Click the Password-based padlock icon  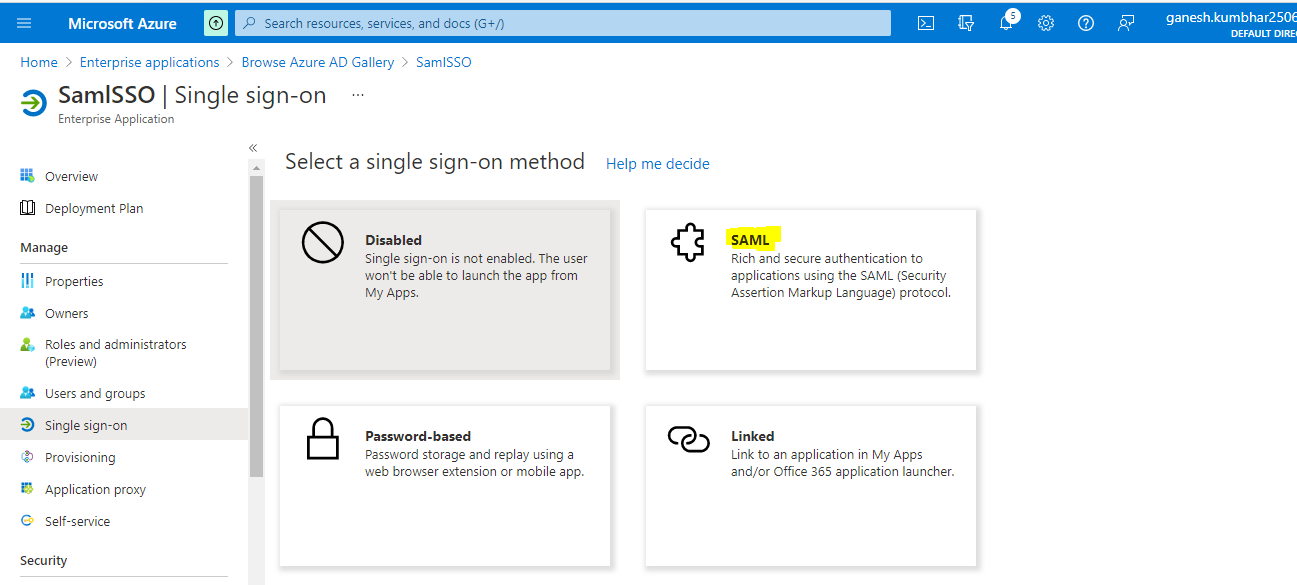322,439
